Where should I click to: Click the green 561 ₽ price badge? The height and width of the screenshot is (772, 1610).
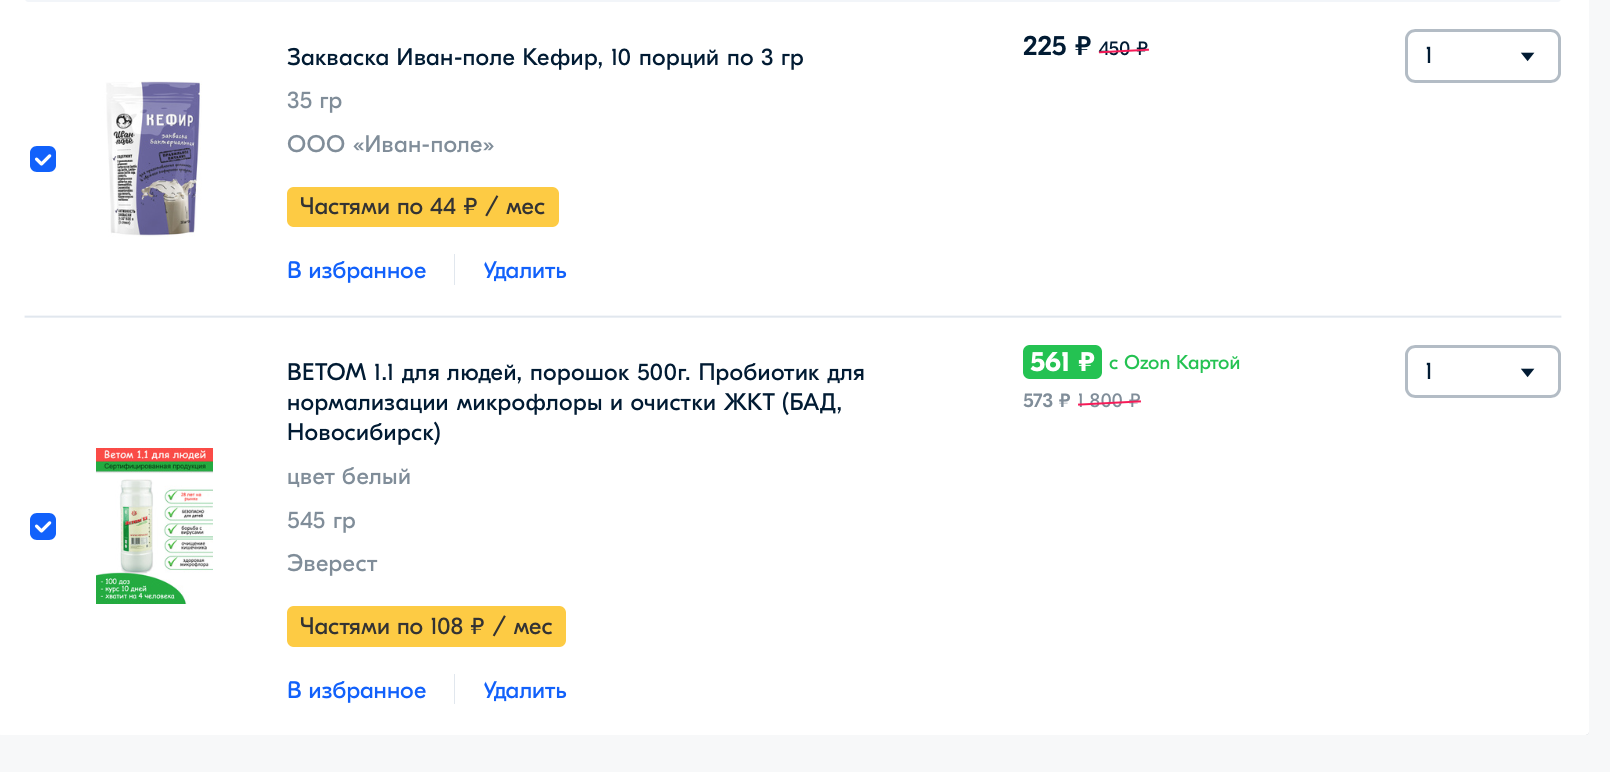tap(1061, 362)
